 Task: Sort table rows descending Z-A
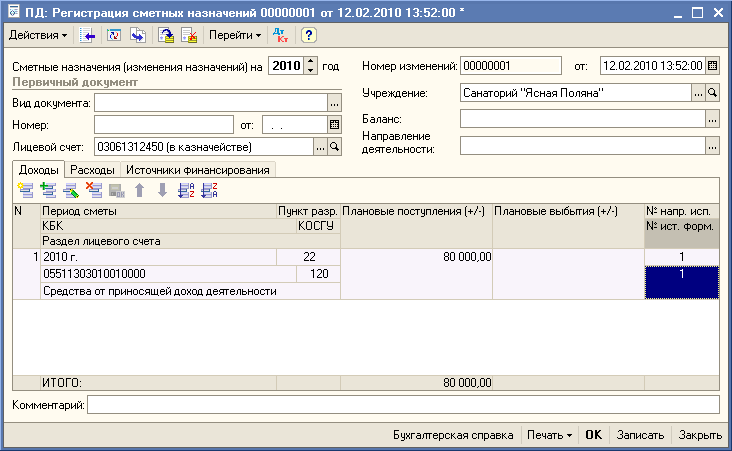coord(209,189)
